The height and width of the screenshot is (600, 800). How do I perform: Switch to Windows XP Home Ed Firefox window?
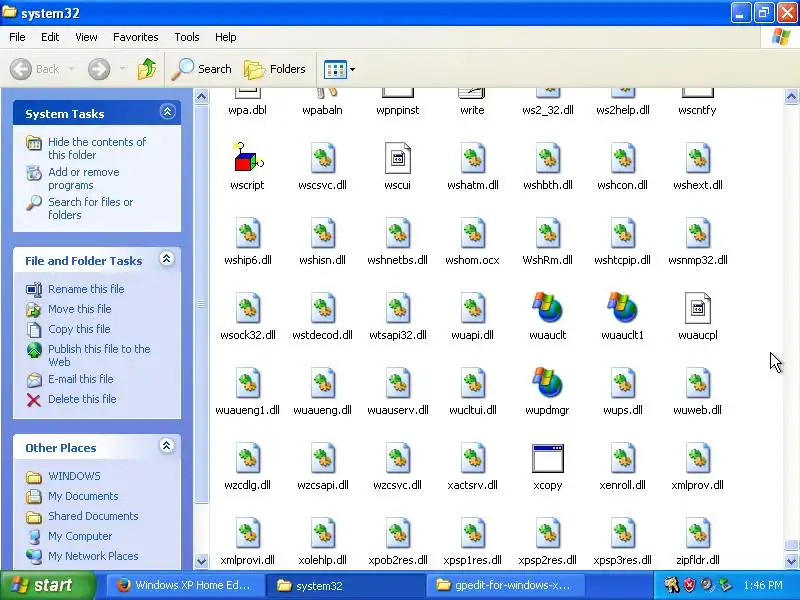[185, 585]
